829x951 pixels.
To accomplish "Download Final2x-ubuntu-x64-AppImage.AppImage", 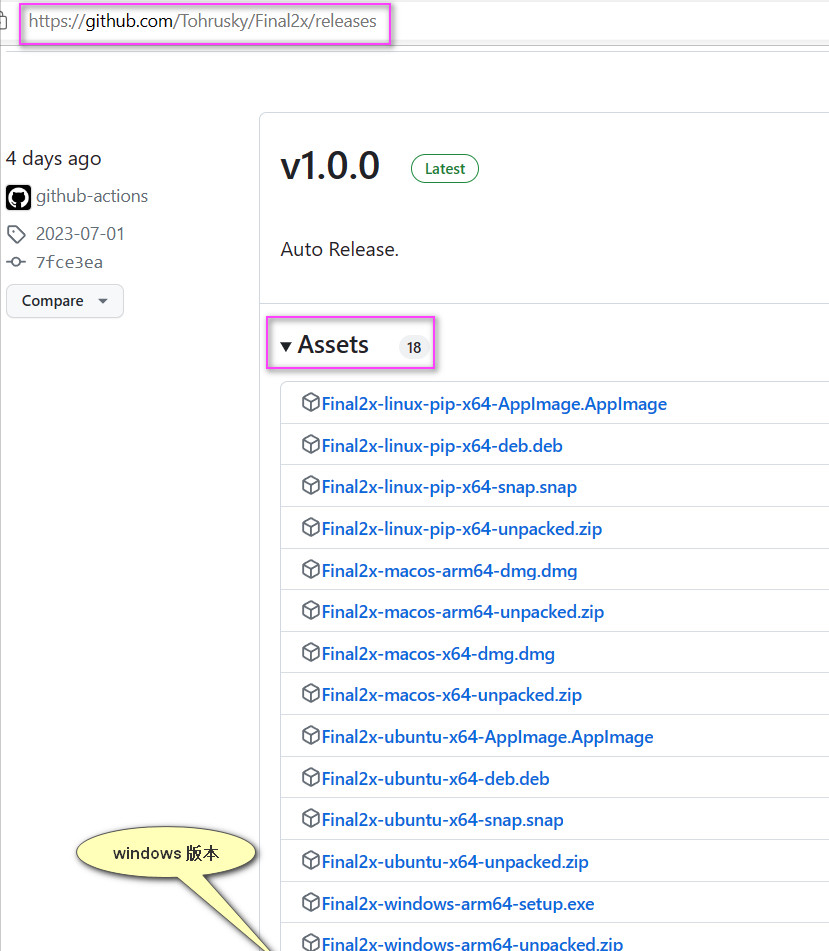I will pos(488,737).
